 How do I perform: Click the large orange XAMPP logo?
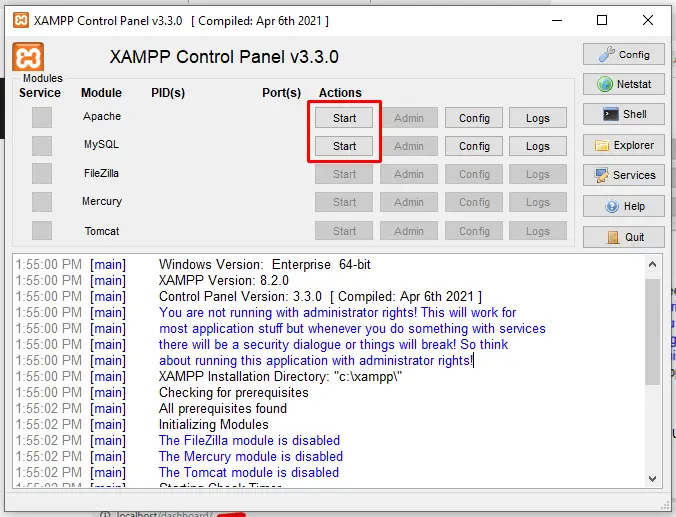click(28, 56)
